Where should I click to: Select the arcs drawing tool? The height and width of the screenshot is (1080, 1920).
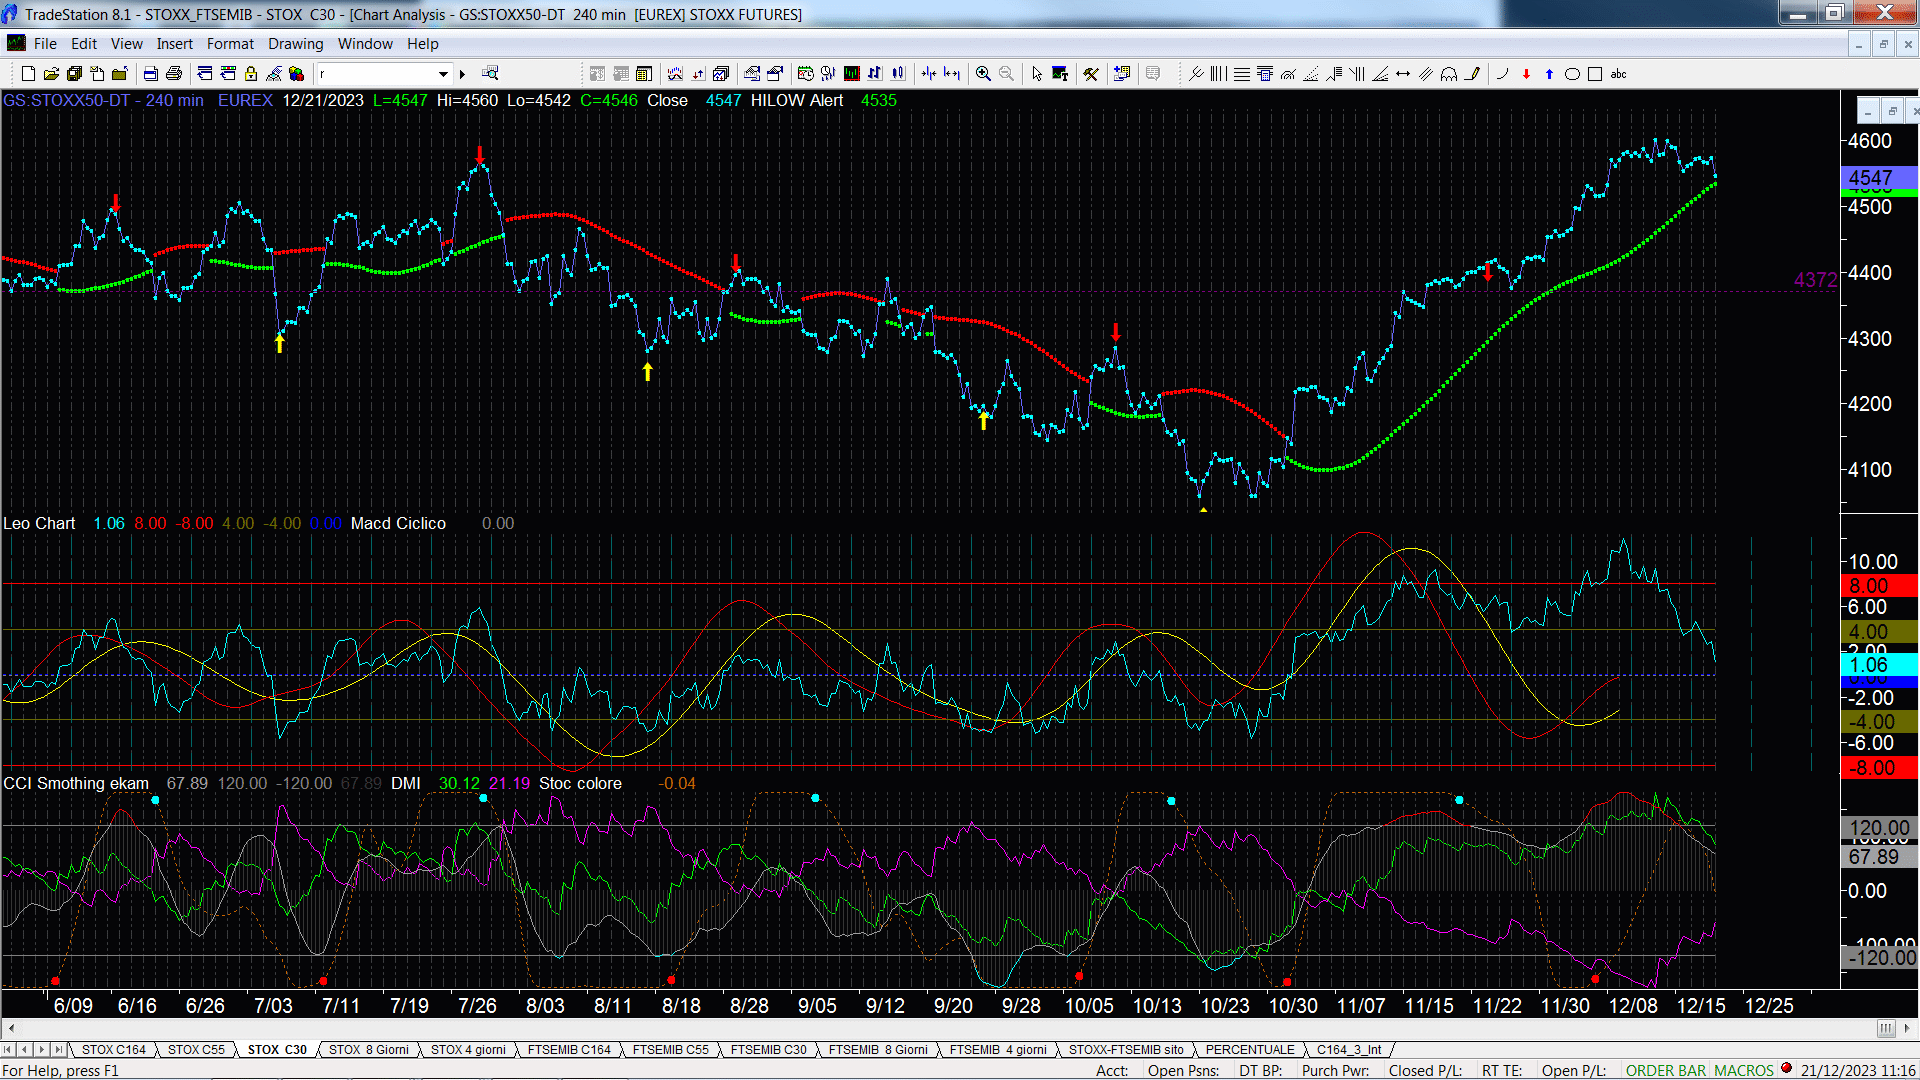click(x=1449, y=74)
